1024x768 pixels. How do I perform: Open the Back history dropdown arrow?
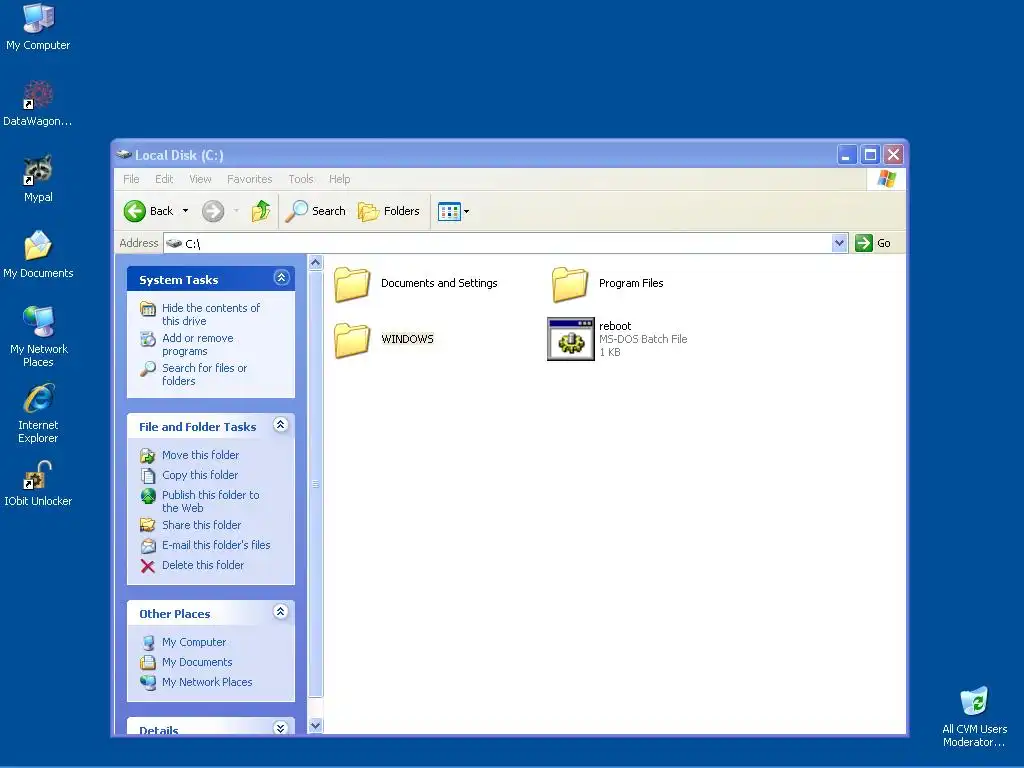pyautogui.click(x=185, y=211)
